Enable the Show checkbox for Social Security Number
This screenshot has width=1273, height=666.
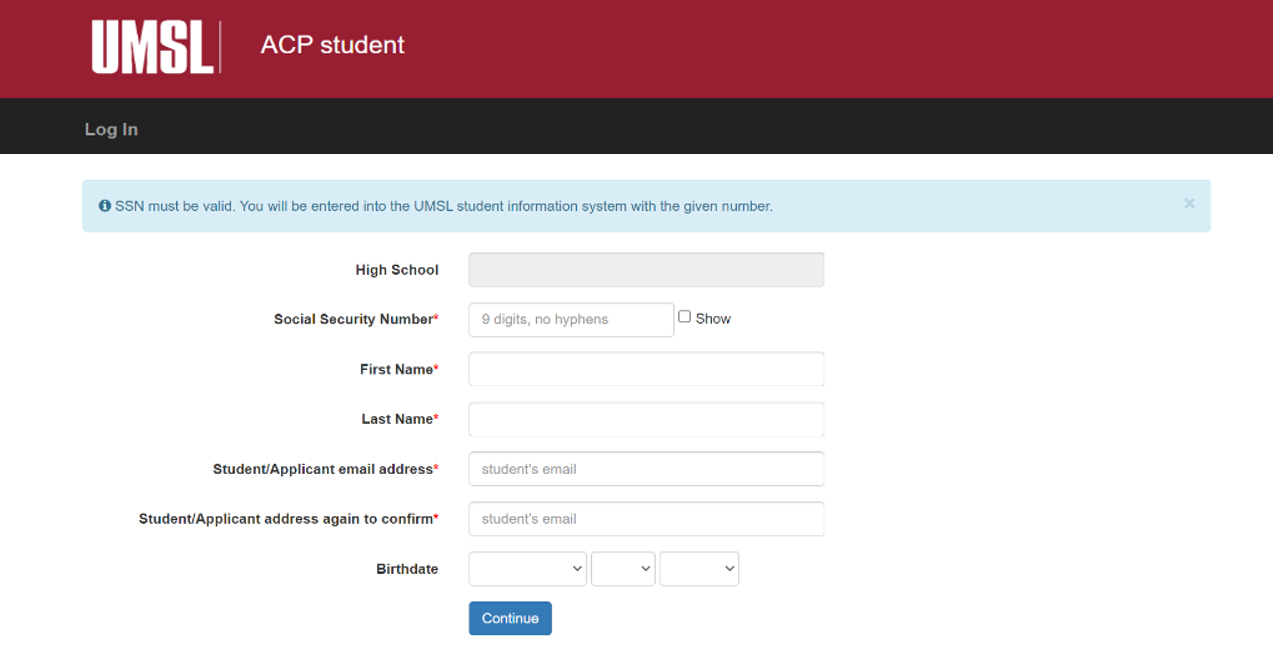click(x=684, y=315)
